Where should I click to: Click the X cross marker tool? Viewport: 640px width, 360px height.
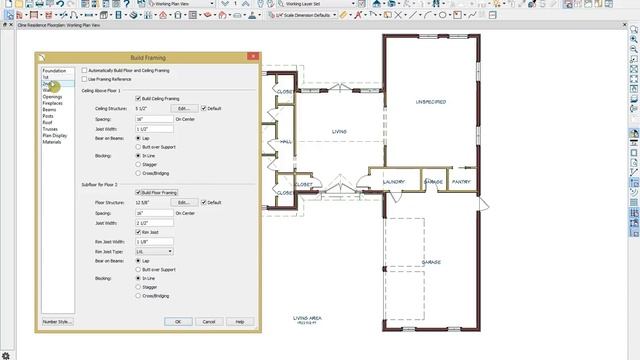click(x=398, y=16)
